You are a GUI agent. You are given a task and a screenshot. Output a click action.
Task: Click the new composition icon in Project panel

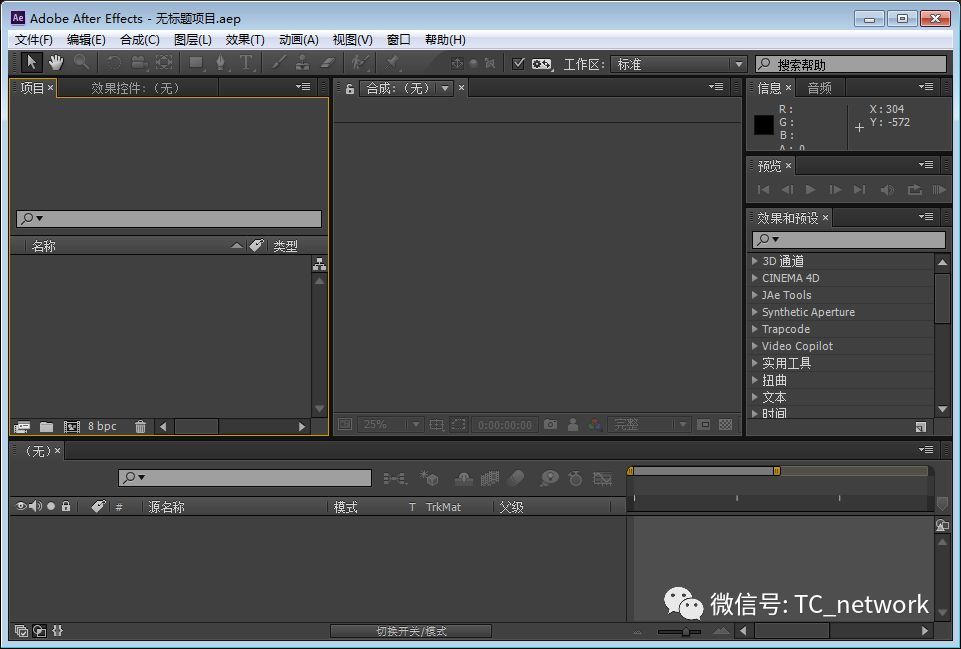tap(71, 427)
